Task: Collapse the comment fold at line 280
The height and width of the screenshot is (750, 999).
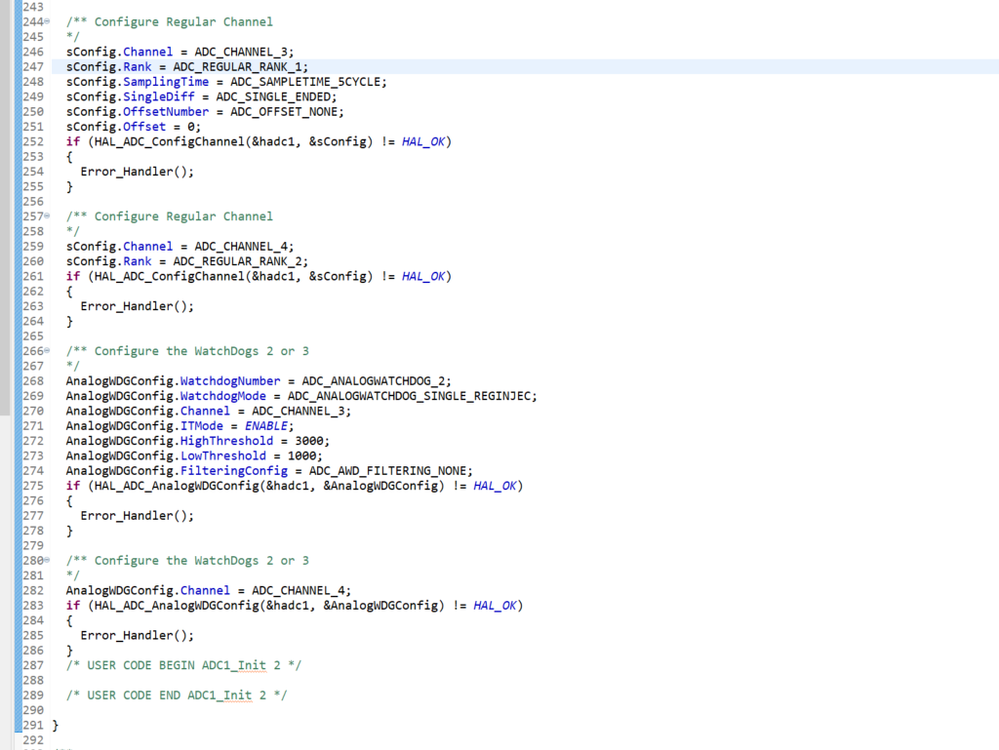Action: [x=47, y=560]
